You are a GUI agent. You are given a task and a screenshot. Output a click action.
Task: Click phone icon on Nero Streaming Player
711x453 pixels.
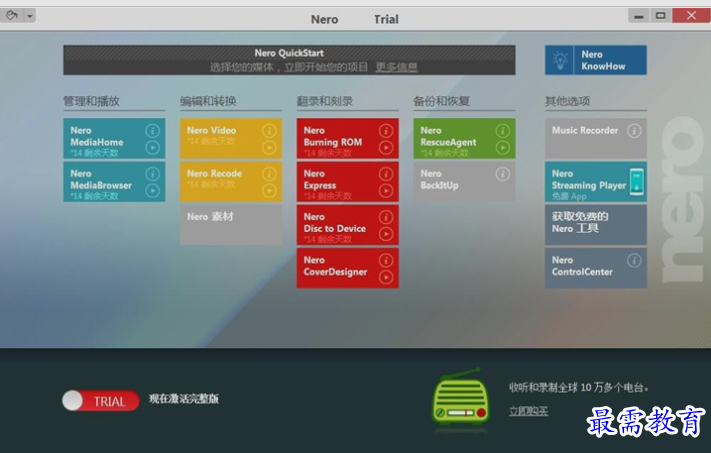[x=637, y=182]
